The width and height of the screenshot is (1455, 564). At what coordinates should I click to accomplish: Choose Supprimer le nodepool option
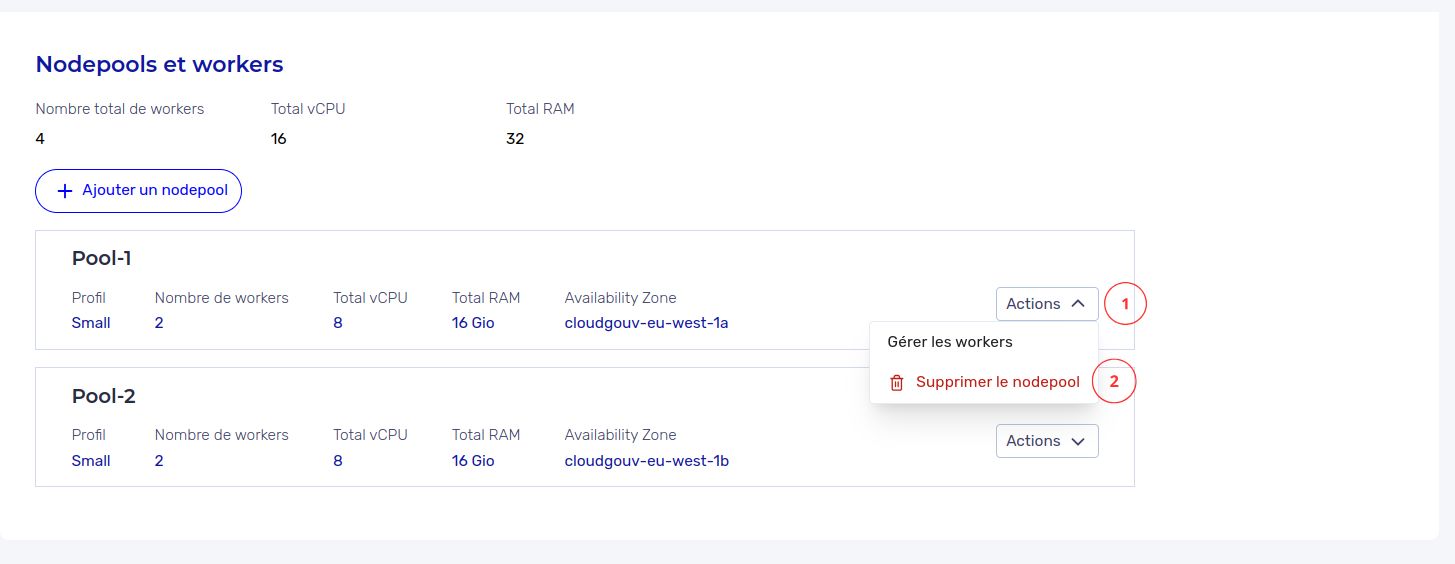tap(984, 382)
